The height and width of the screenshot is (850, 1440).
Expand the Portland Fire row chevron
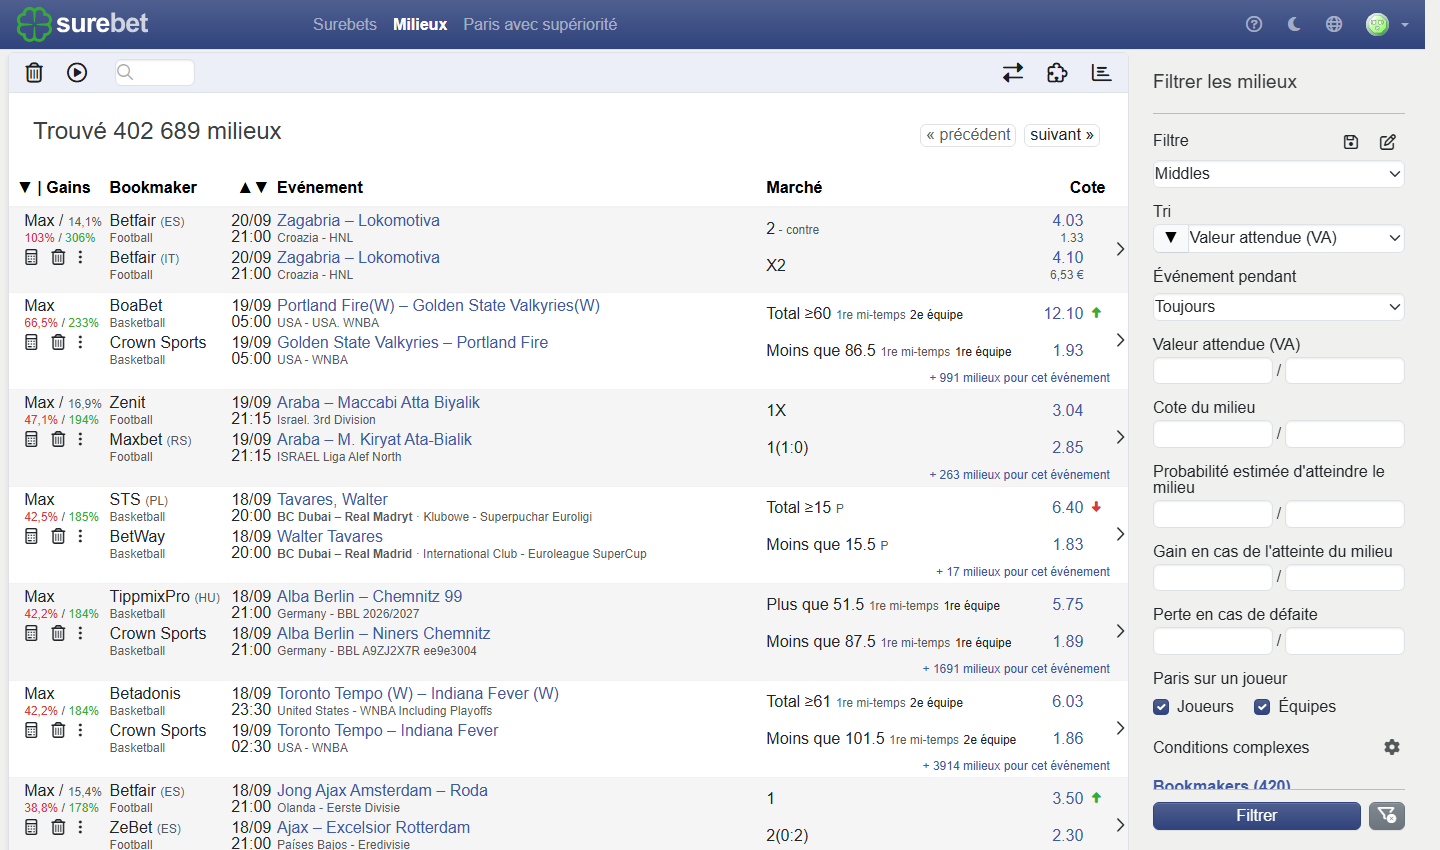[1120, 340]
